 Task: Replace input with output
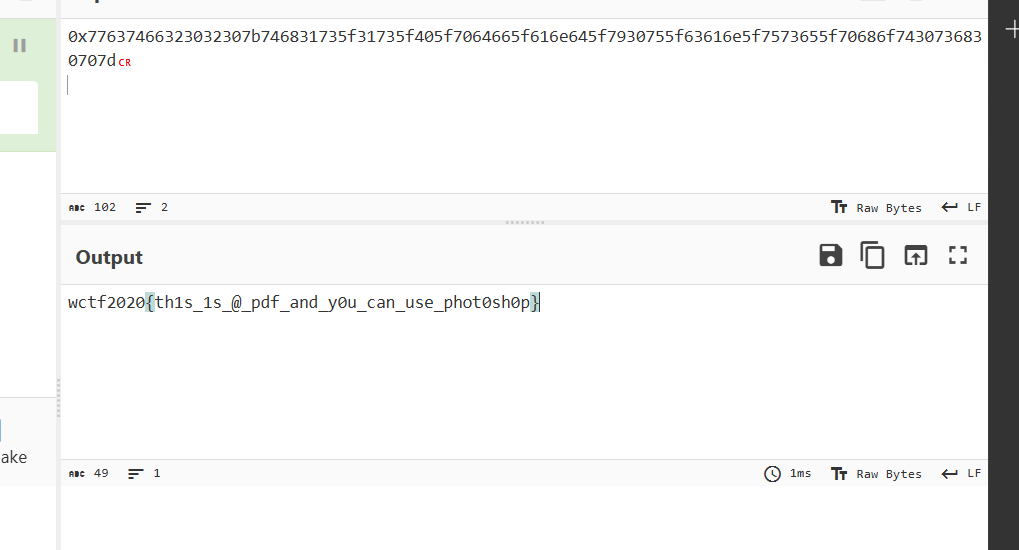tap(915, 256)
